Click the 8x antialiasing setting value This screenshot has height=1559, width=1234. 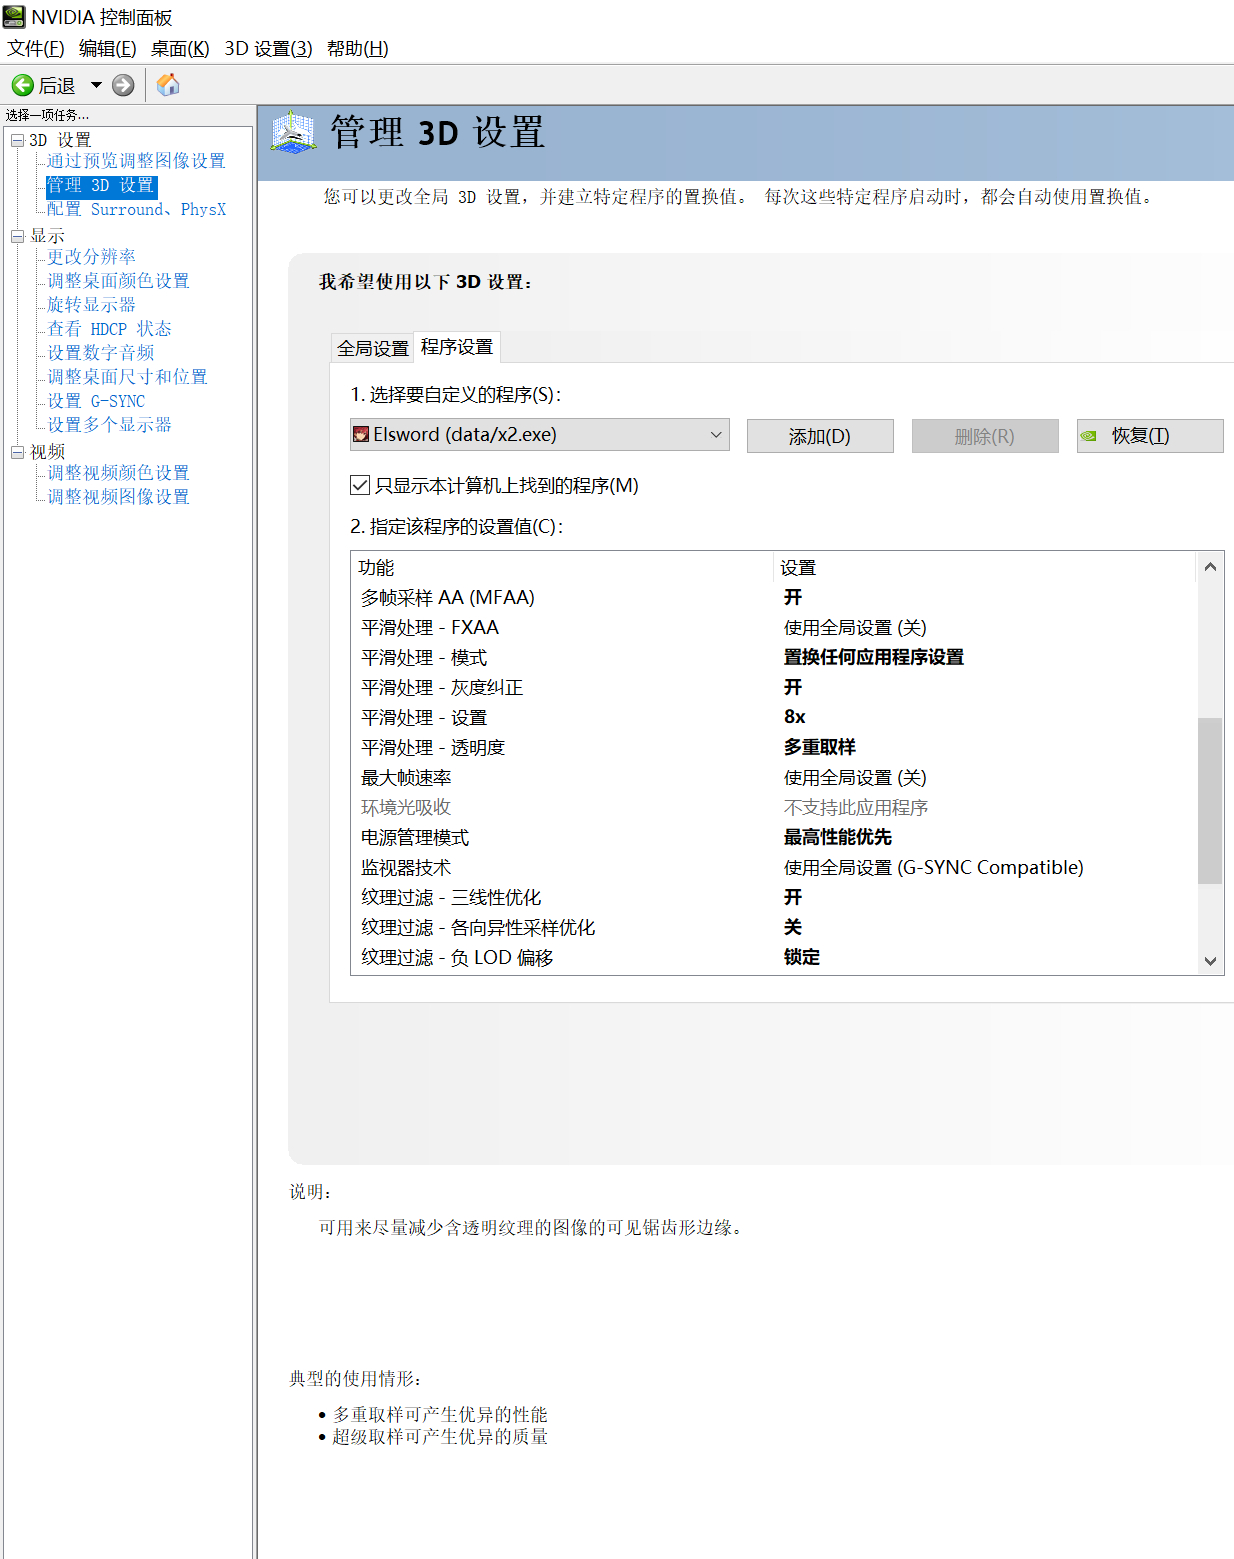(795, 717)
